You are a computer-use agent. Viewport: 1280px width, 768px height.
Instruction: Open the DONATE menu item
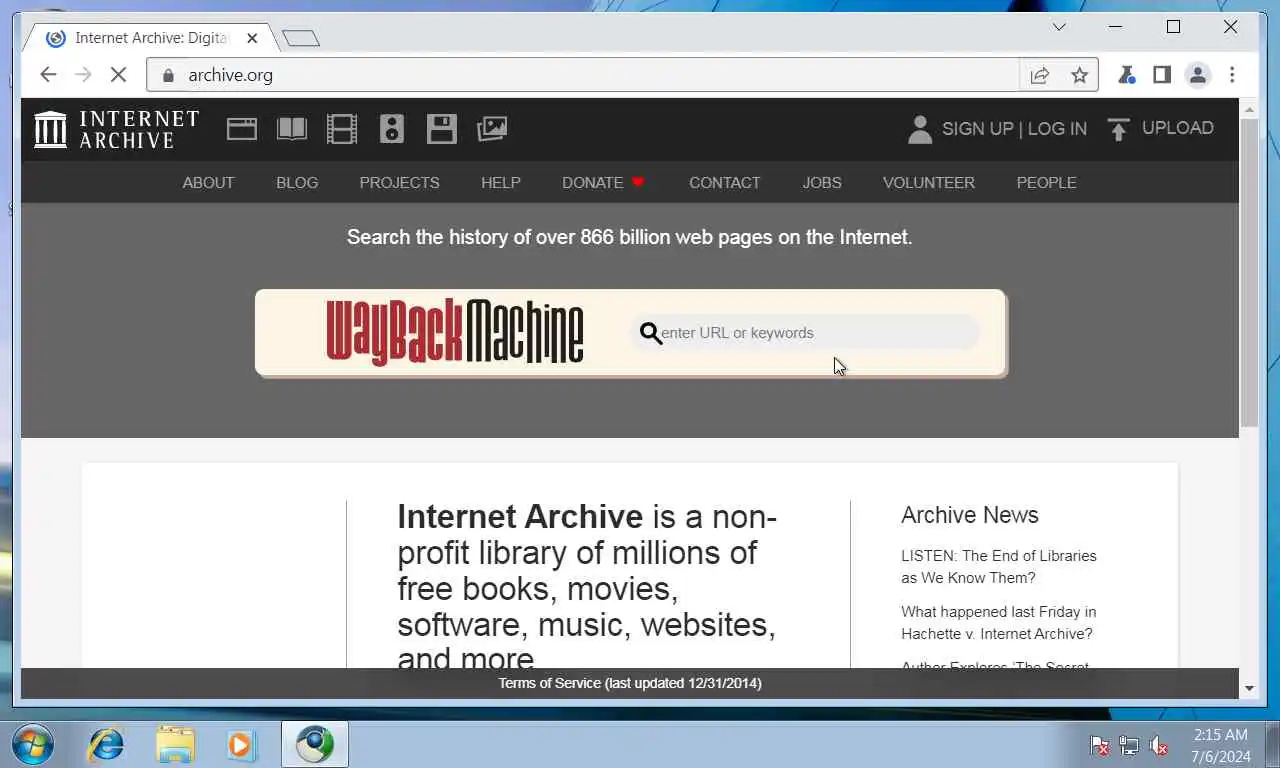click(x=603, y=183)
